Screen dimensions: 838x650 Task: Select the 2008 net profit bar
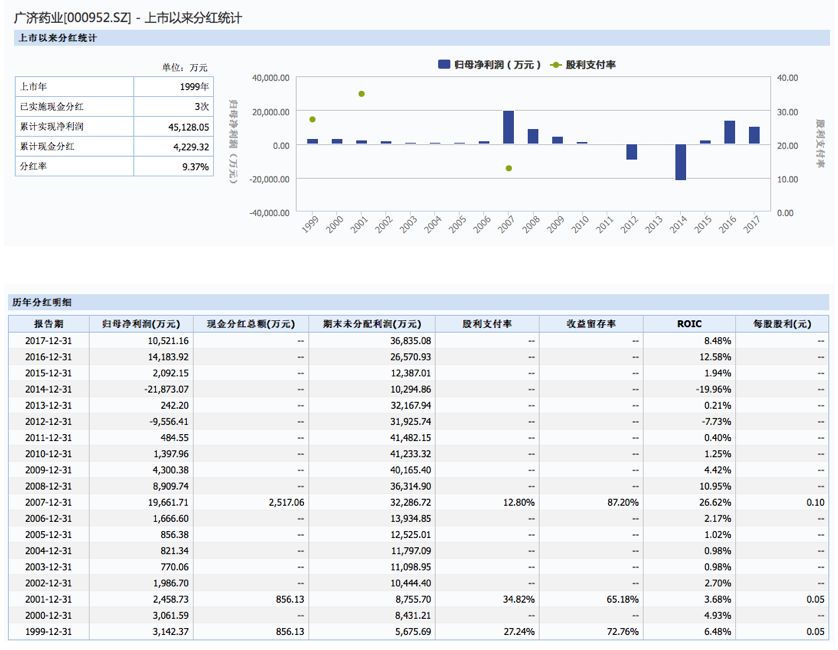pyautogui.click(x=533, y=136)
